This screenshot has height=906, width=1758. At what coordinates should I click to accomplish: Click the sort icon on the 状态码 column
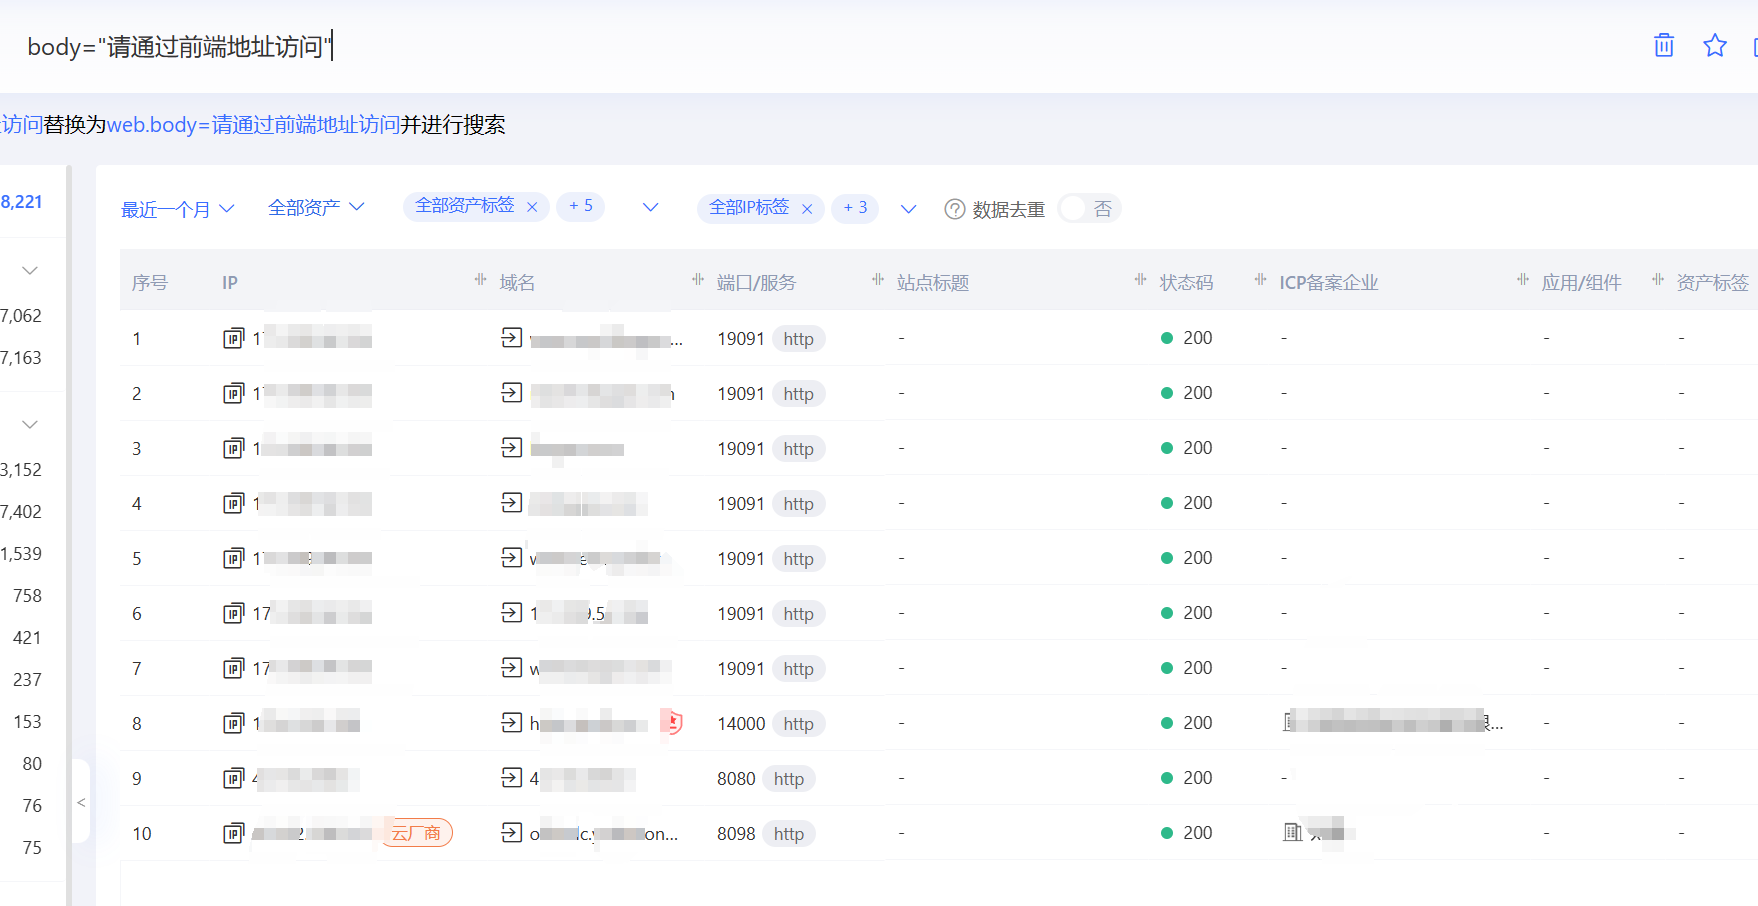point(1140,280)
